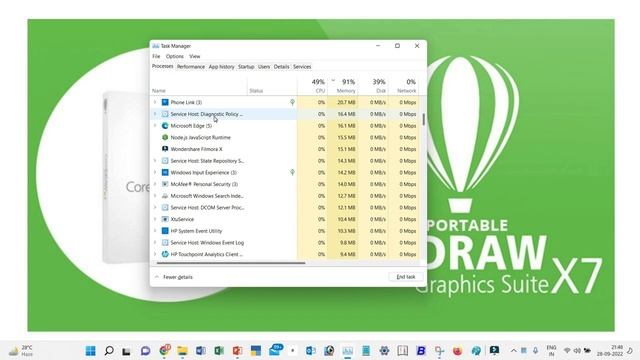This screenshot has width=640, height=360.
Task: Expand the Phone Link (3) process group
Action: (155, 102)
